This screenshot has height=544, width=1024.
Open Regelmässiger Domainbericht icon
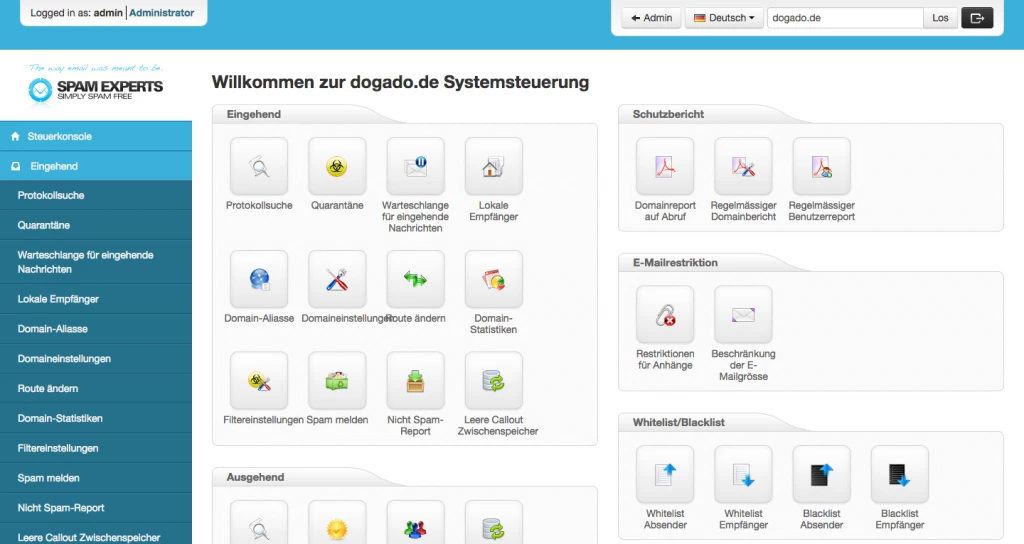(743, 167)
